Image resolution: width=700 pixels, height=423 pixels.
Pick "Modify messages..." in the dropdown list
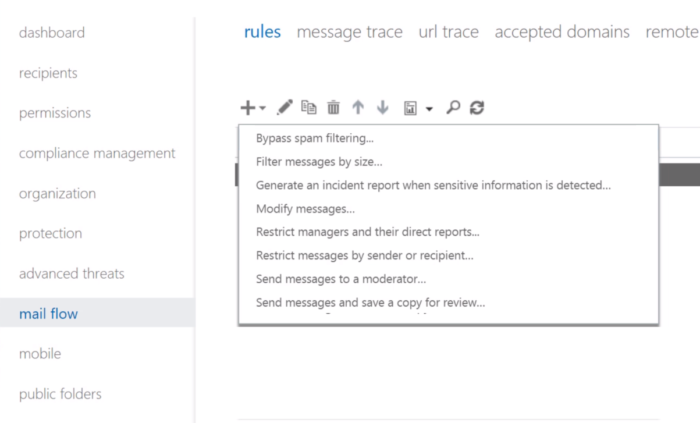[x=305, y=209]
